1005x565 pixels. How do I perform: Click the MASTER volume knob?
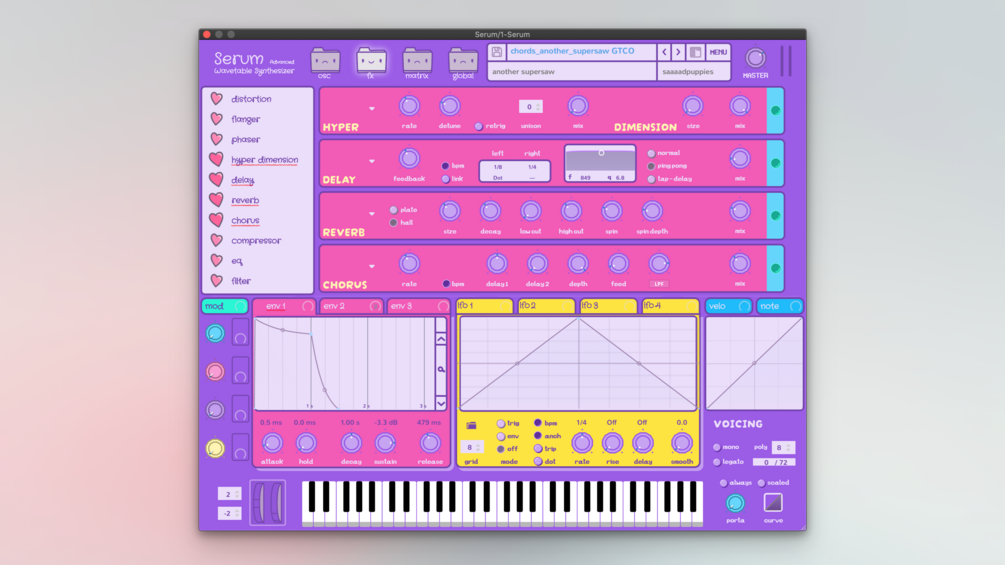[755, 58]
